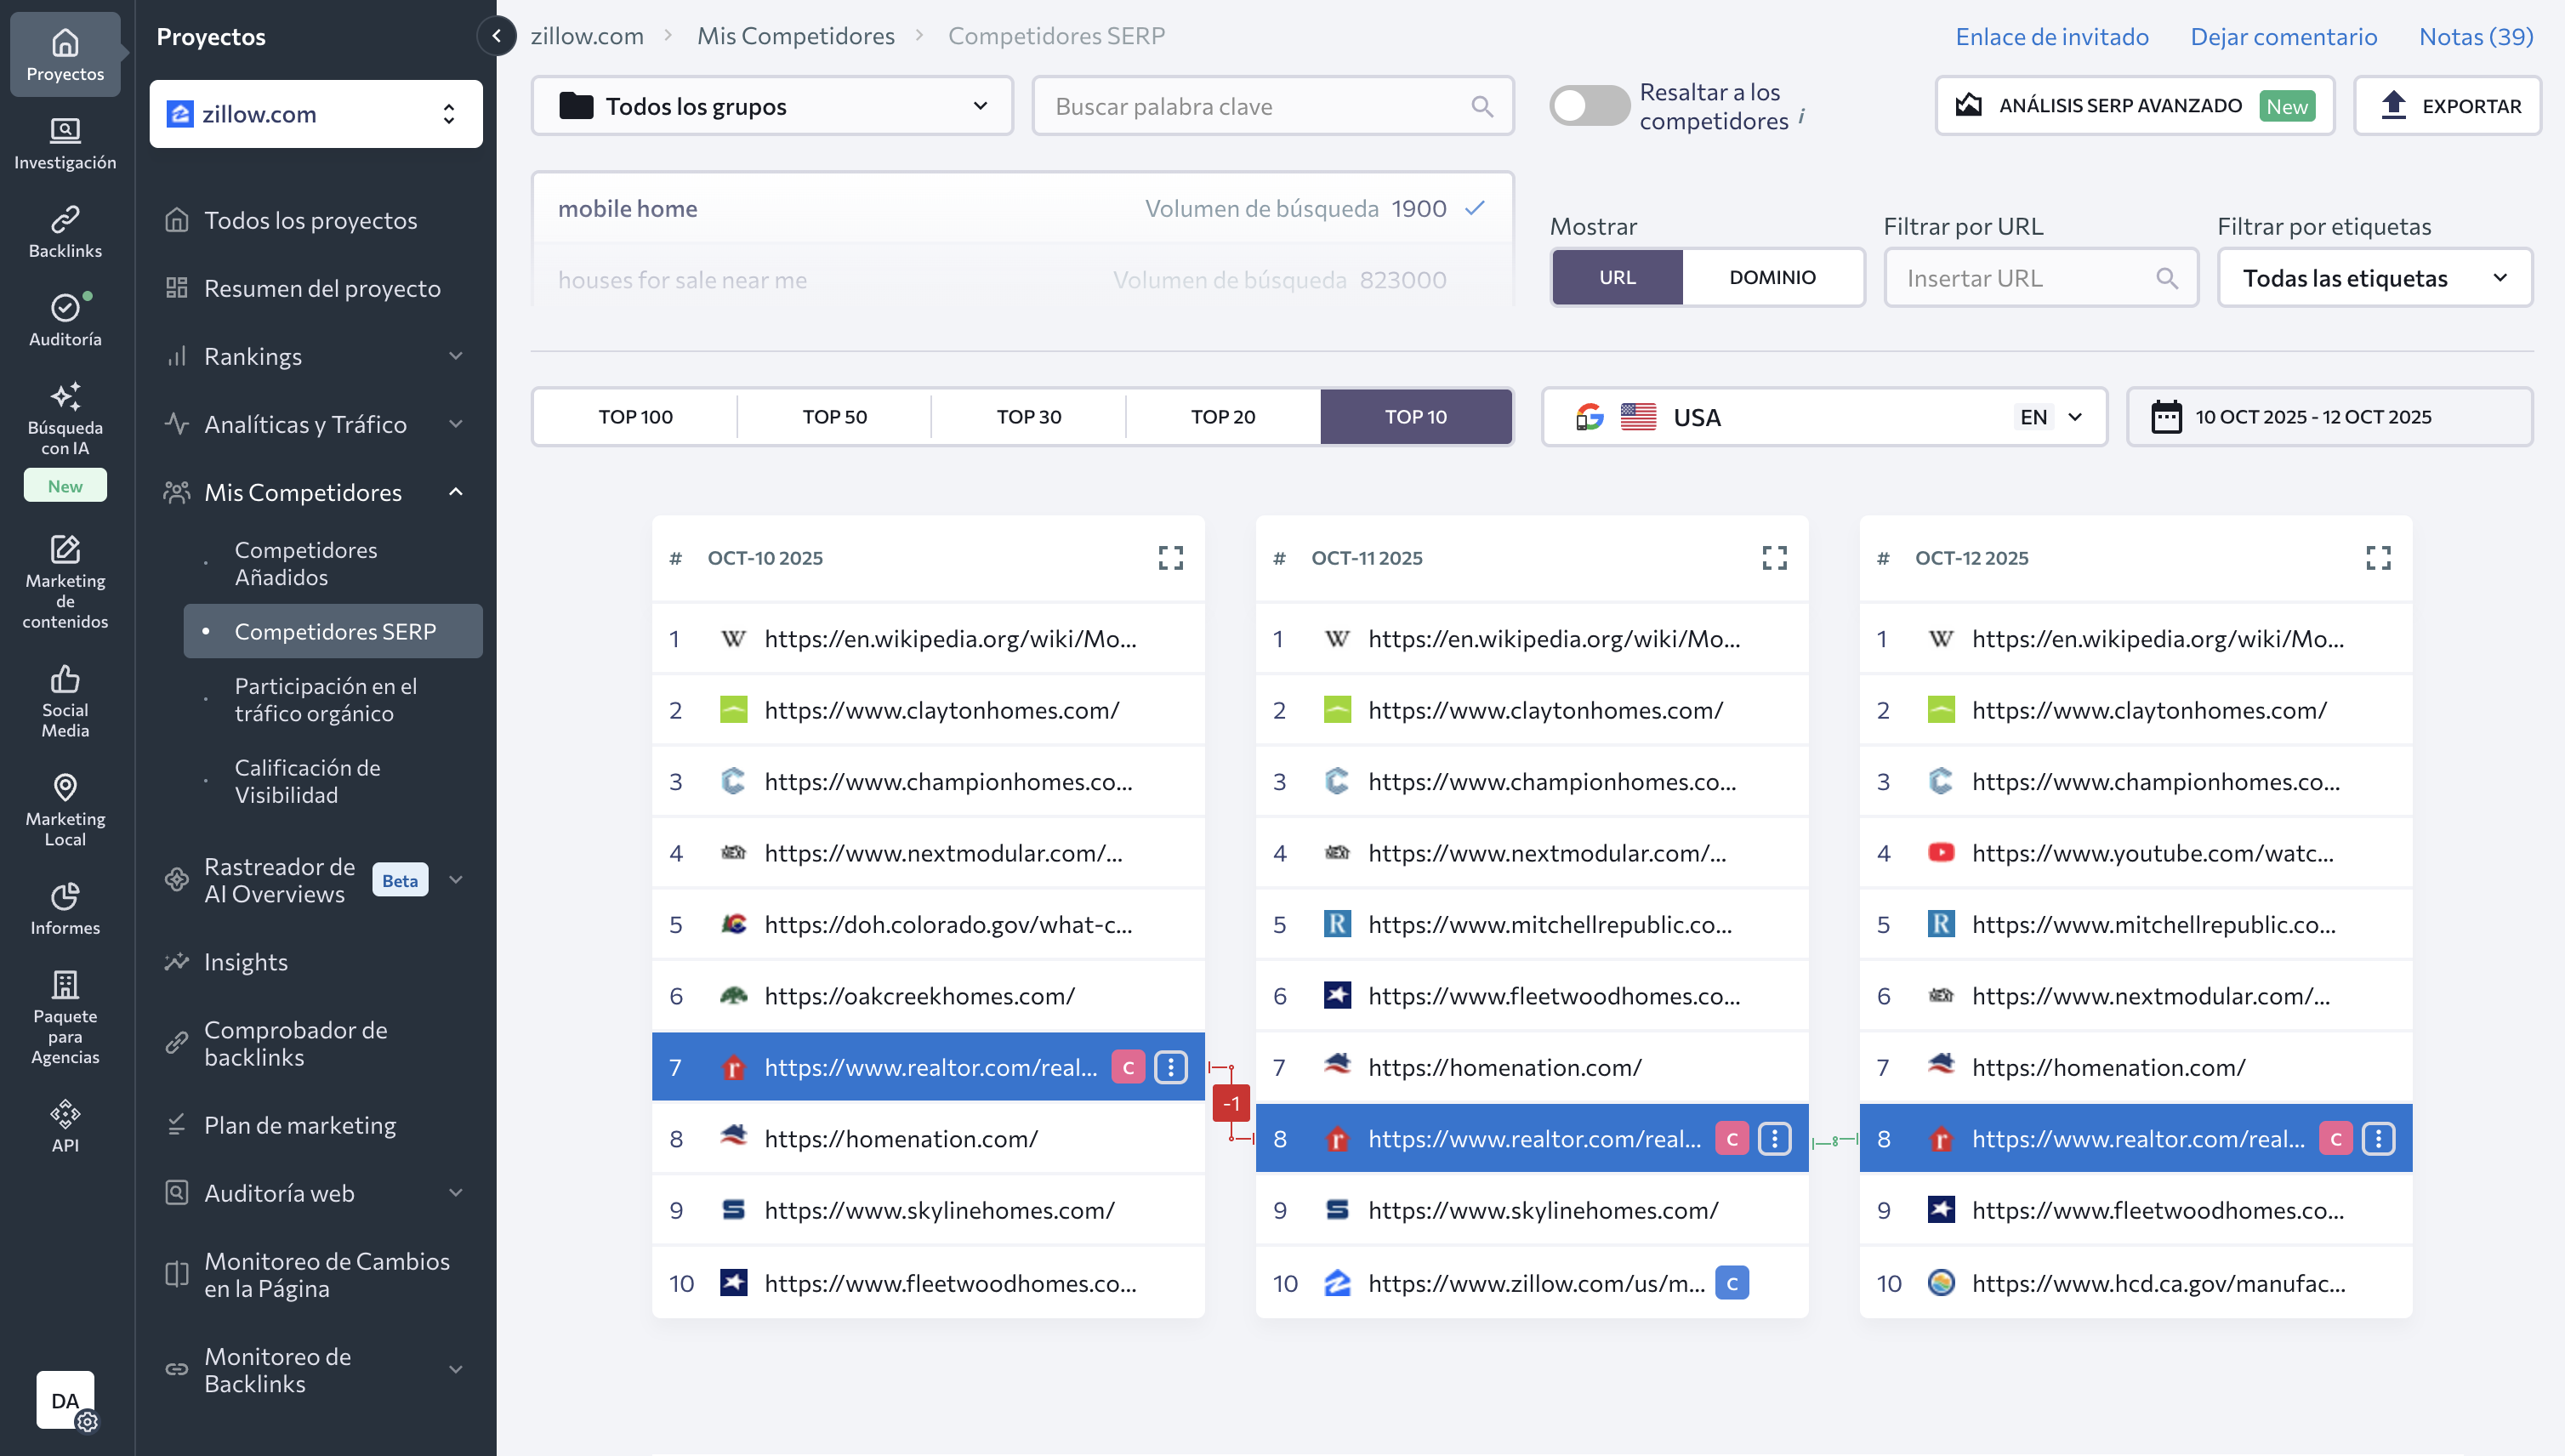This screenshot has height=1456, width=2565.
Task: Expand the OCT-10 2025 column fullscreen
Action: [1170, 558]
